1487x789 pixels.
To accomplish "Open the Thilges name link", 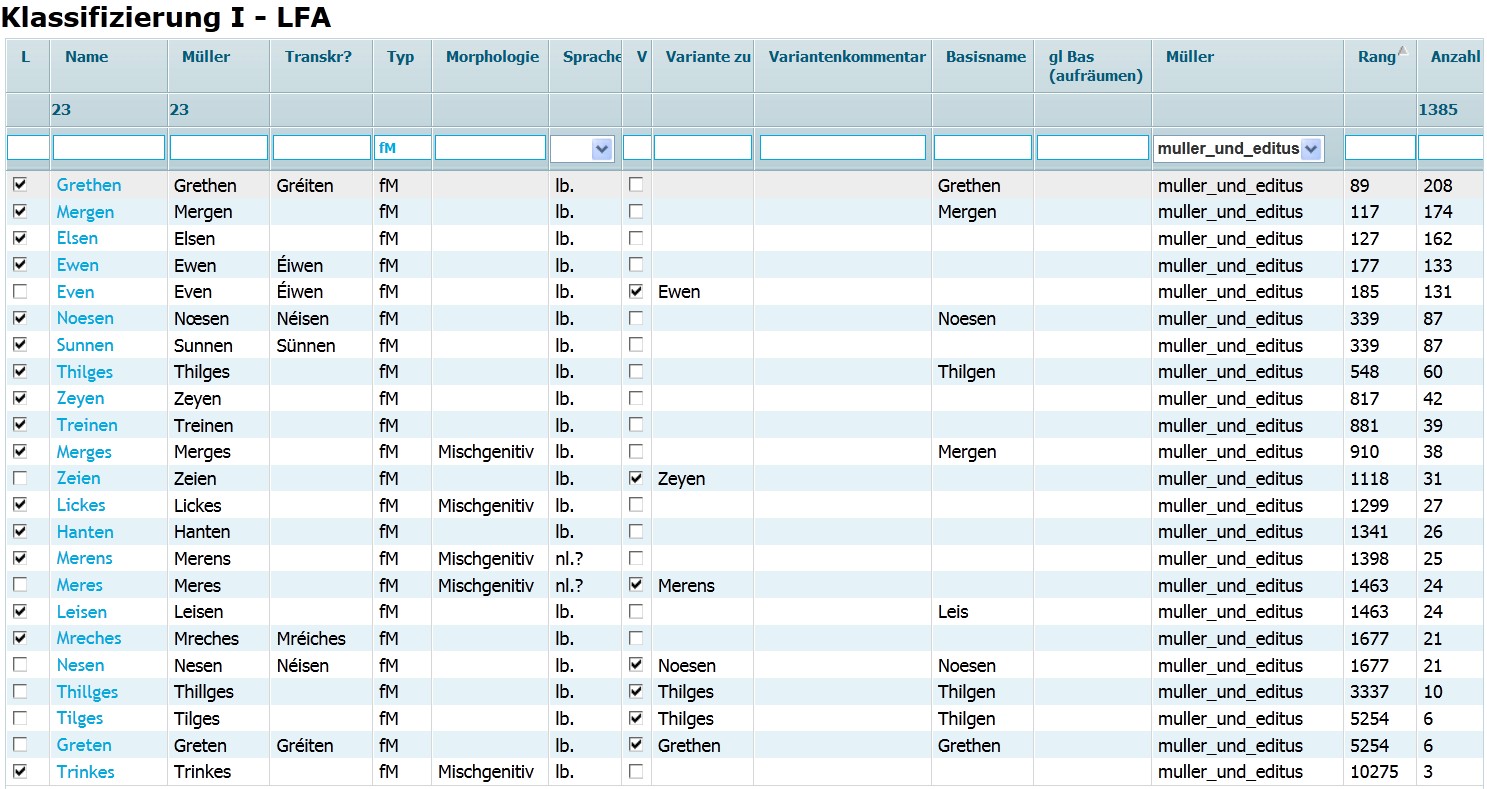I will pyautogui.click(x=85, y=372).
